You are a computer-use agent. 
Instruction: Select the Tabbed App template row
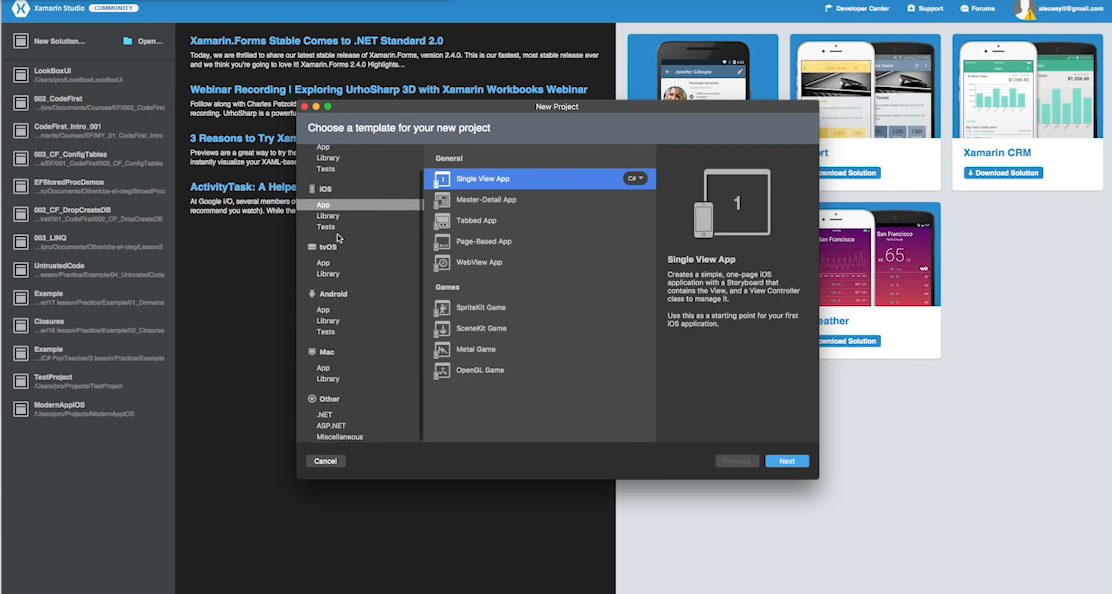pyautogui.click(x=540, y=220)
